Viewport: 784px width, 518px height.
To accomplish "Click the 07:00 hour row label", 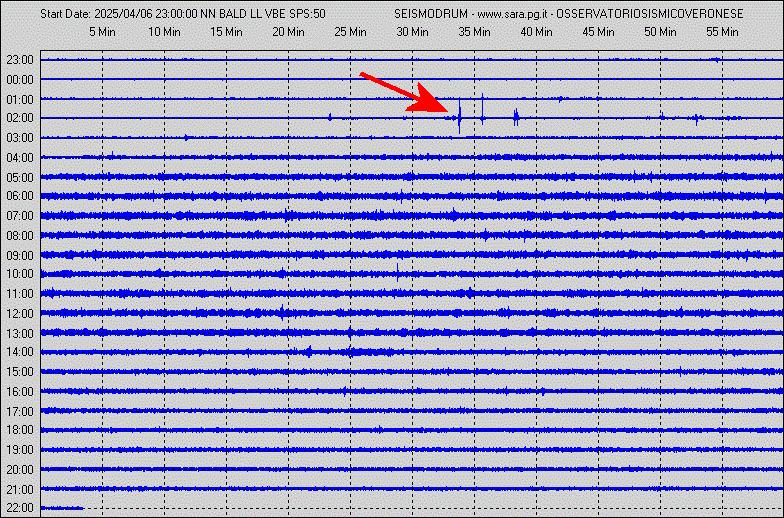I will pos(20,216).
